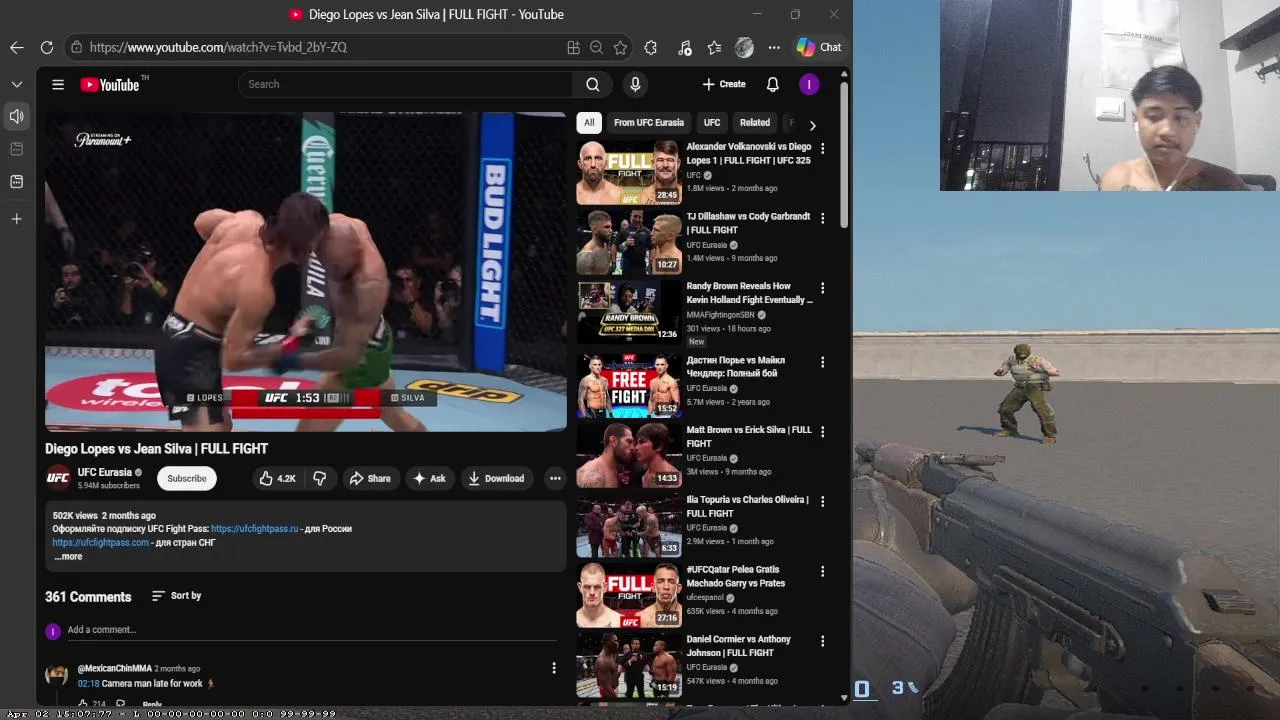Subscribe to UFC Eurasia

click(x=187, y=478)
